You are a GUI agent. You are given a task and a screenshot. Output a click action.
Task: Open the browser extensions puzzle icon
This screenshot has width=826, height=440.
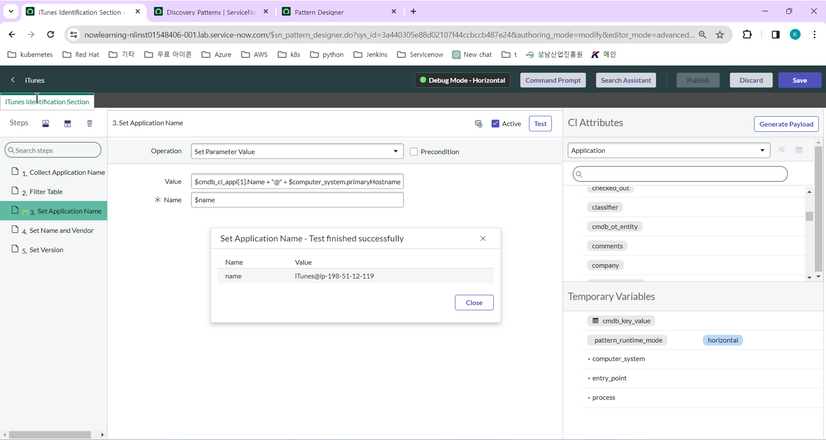(747, 35)
